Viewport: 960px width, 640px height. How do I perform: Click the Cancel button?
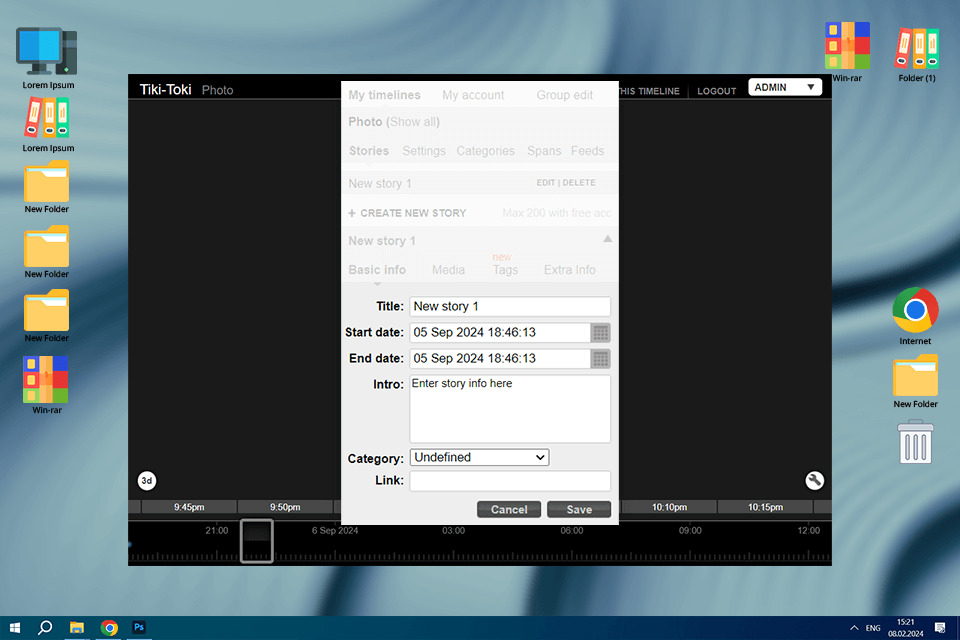pyautogui.click(x=509, y=510)
